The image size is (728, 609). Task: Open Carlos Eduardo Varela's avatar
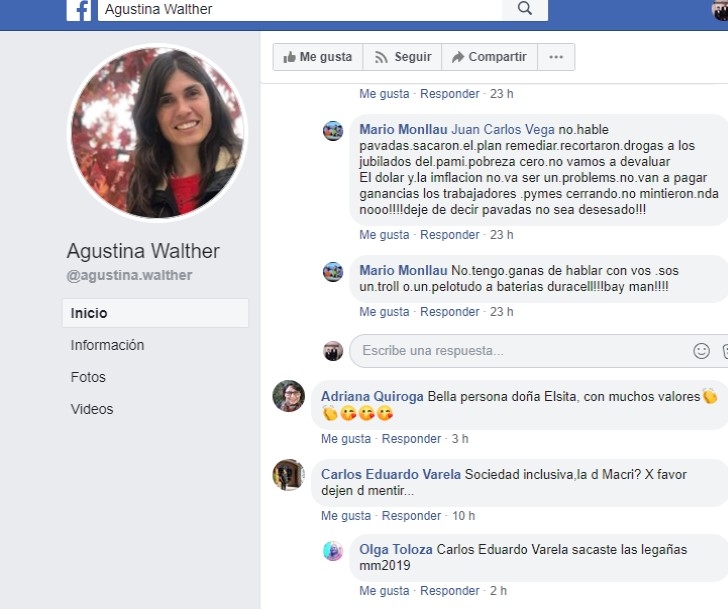pyautogui.click(x=288, y=475)
